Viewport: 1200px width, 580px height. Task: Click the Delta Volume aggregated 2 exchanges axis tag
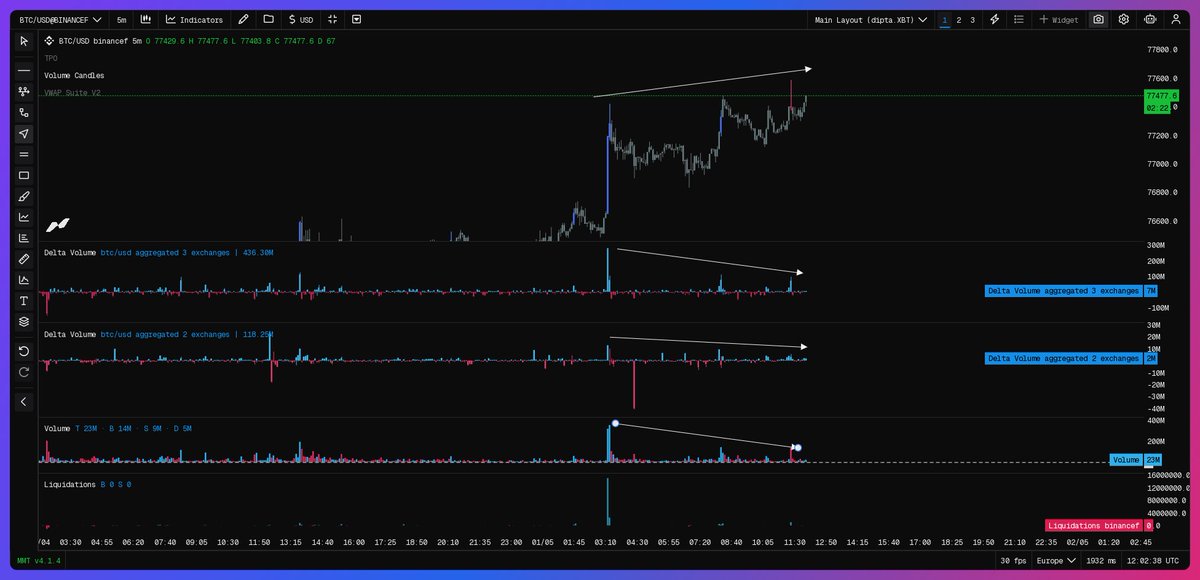1071,358
